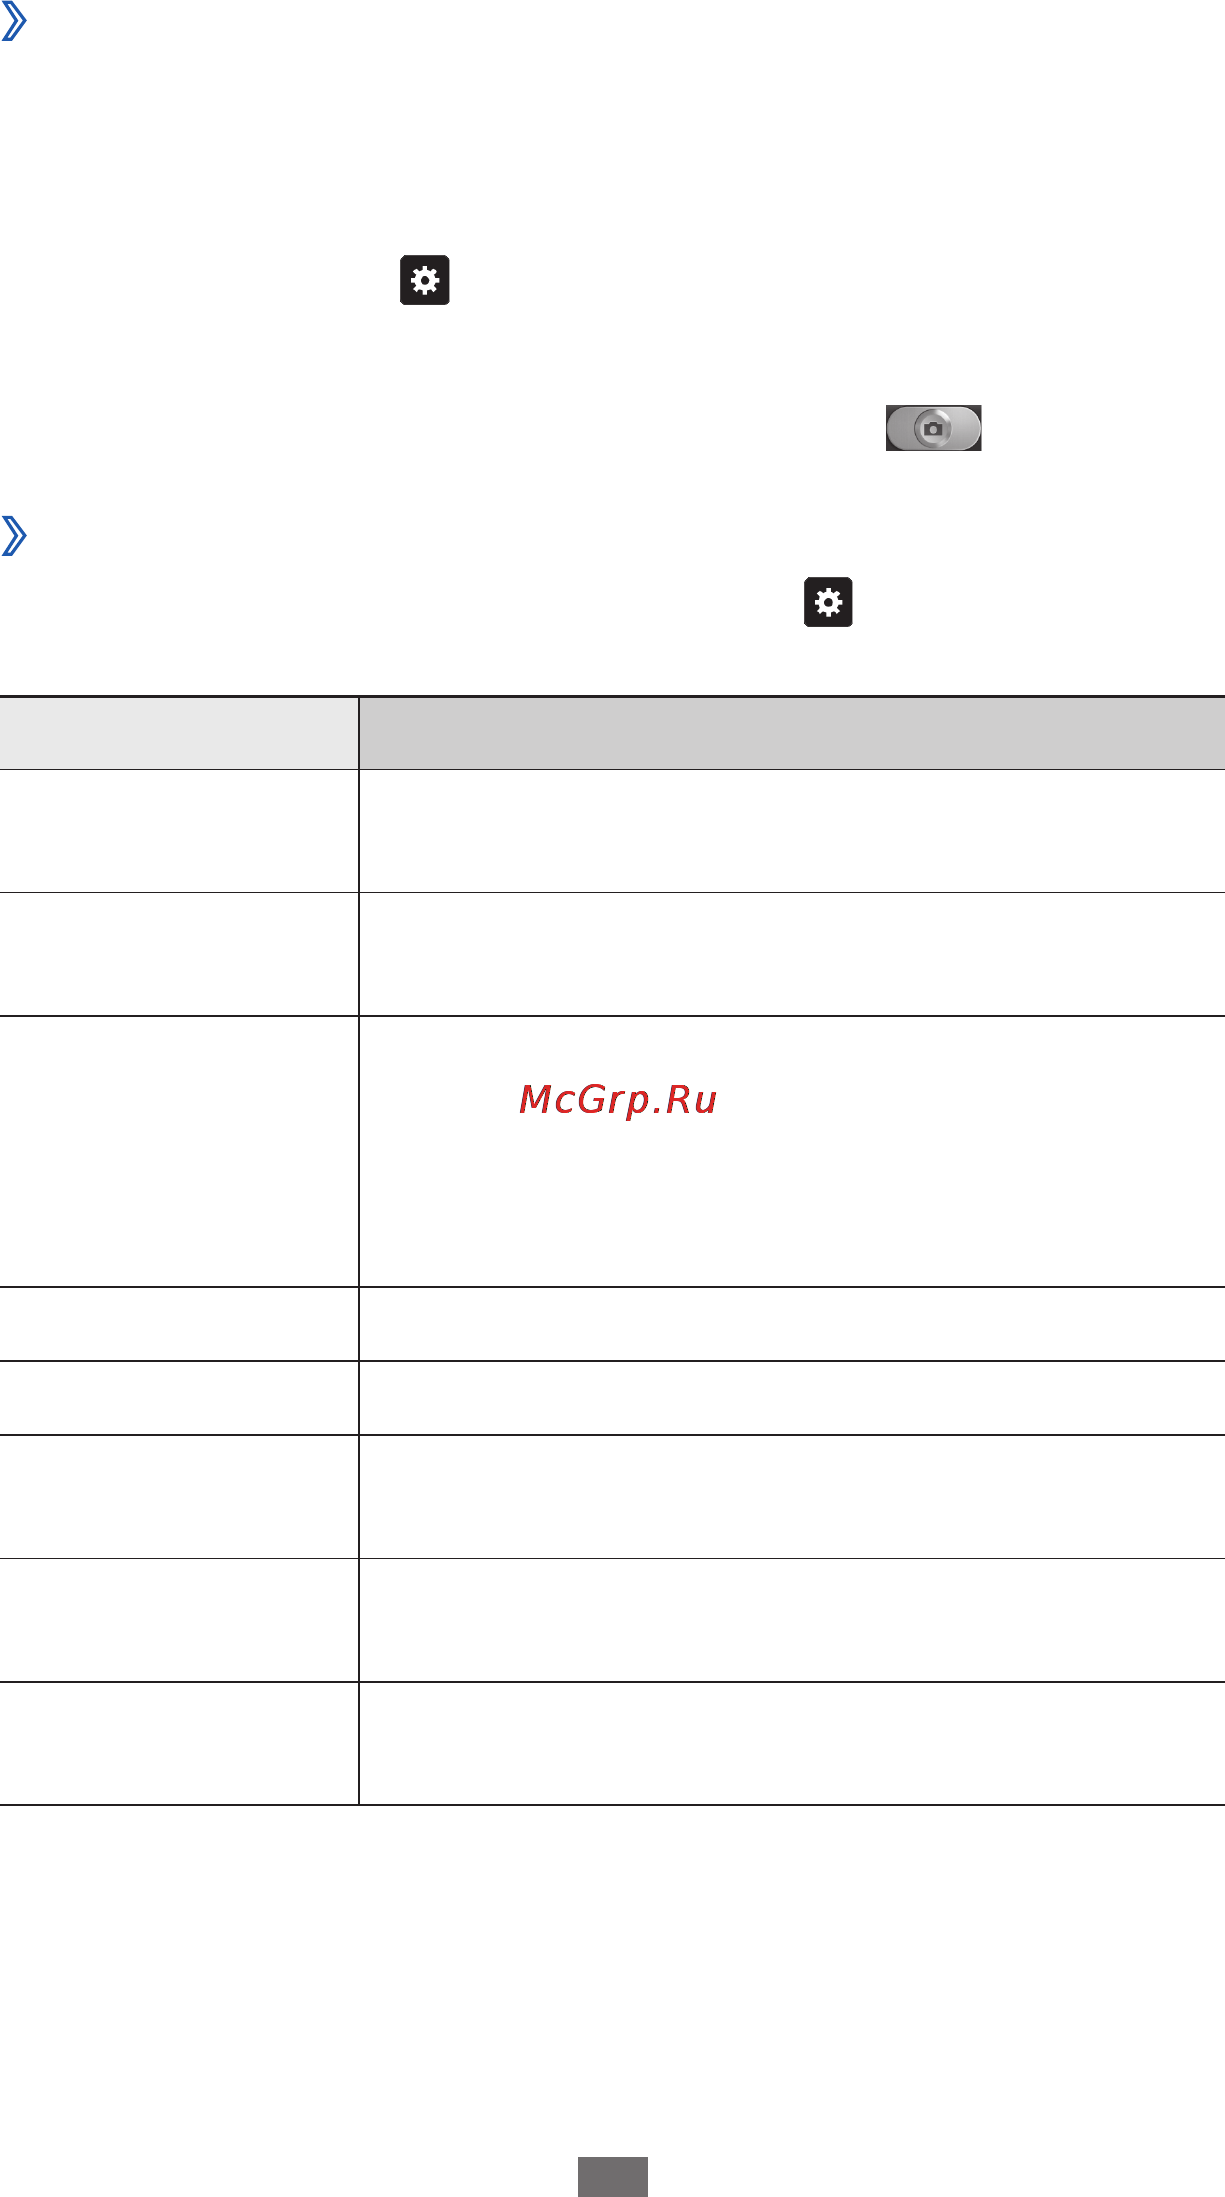Click the left cell in second row under header

tap(179, 955)
